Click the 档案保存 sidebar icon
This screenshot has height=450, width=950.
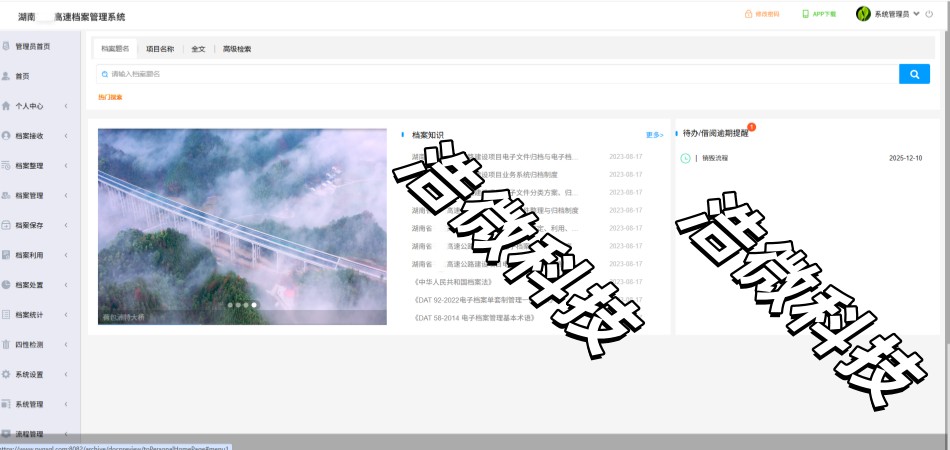pyautogui.click(x=6, y=225)
